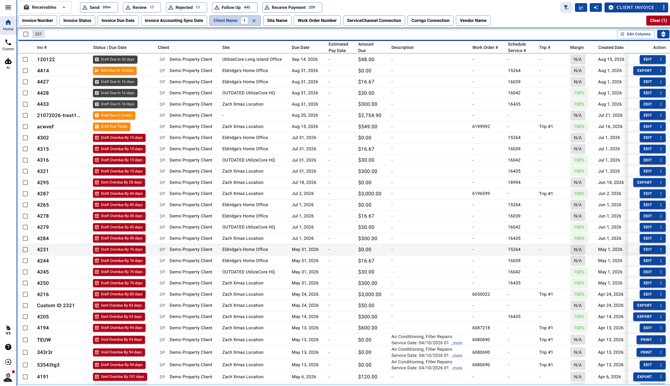Open the Work Order Number filter

(317, 21)
